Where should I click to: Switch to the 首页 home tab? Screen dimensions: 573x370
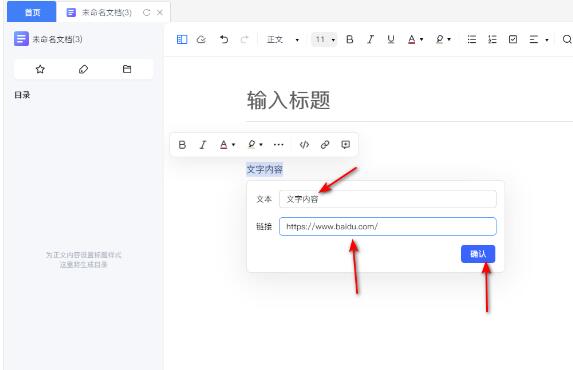click(32, 12)
